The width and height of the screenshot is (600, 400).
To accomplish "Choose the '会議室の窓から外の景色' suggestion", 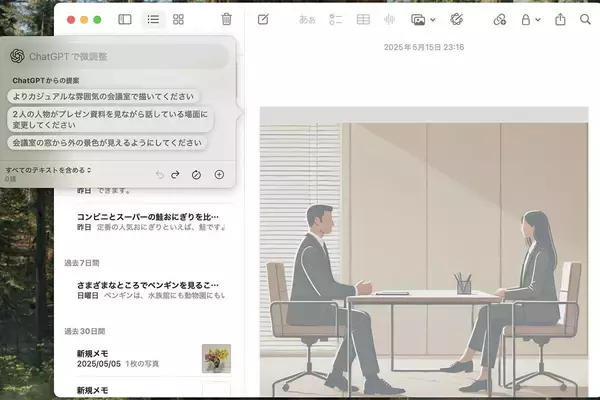I will point(107,143).
